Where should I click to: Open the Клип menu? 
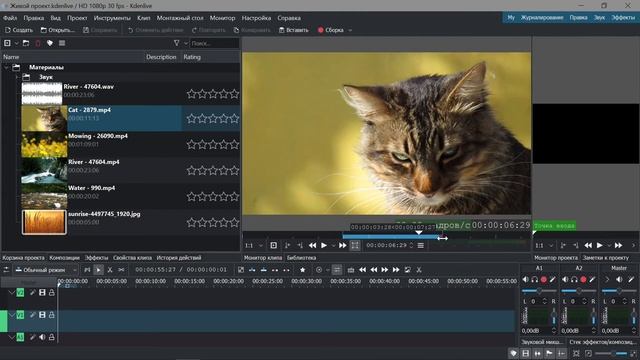tap(144, 18)
